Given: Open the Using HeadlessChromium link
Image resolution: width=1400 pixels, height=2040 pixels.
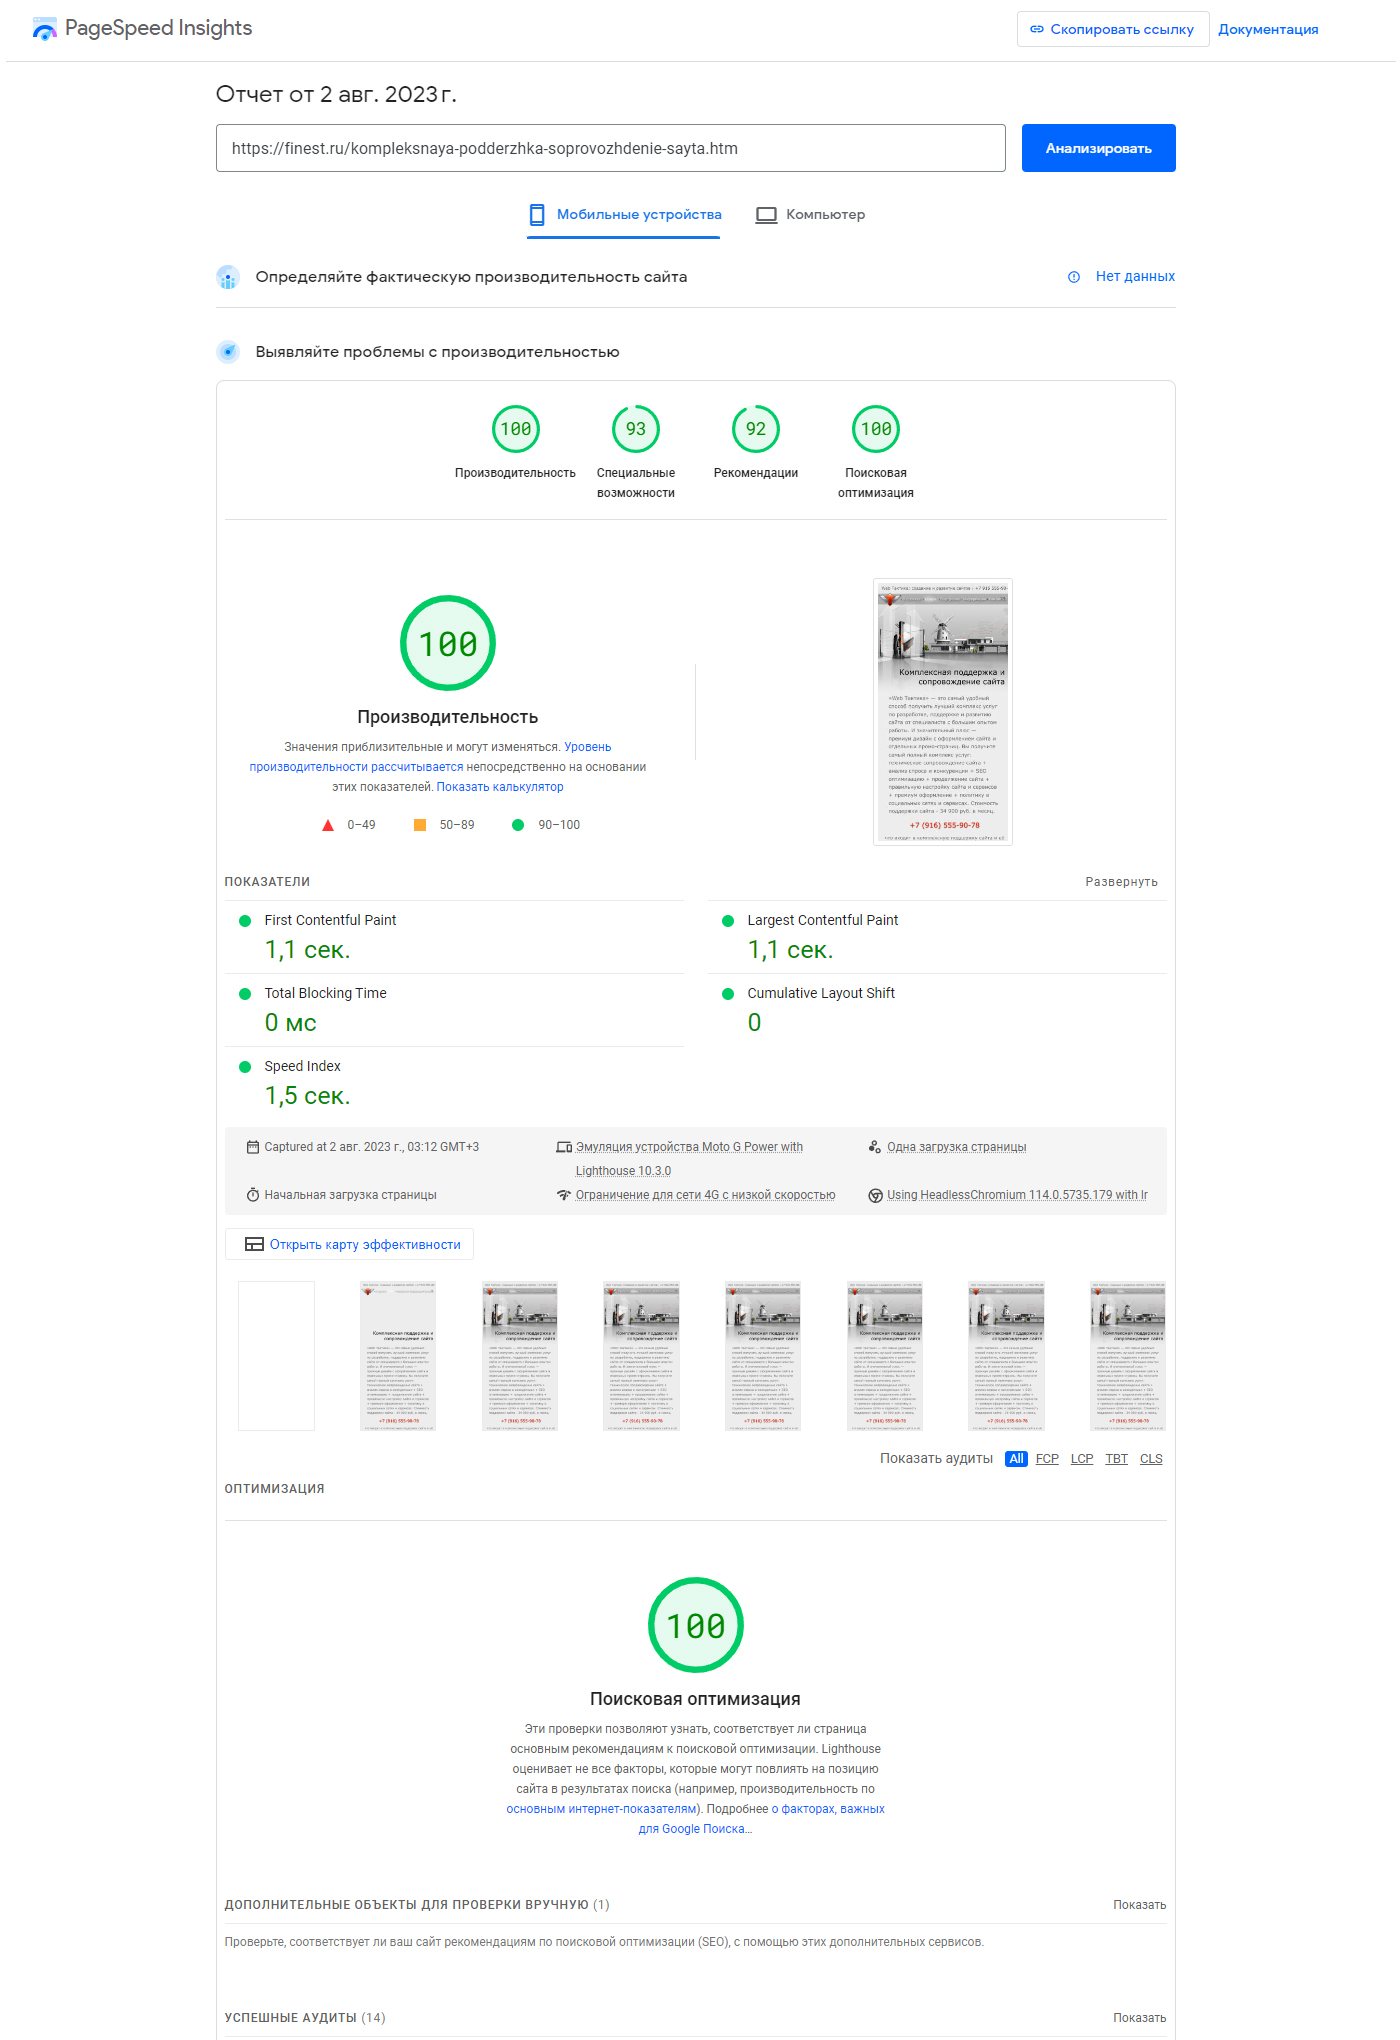Looking at the screenshot, I should 1017,1195.
